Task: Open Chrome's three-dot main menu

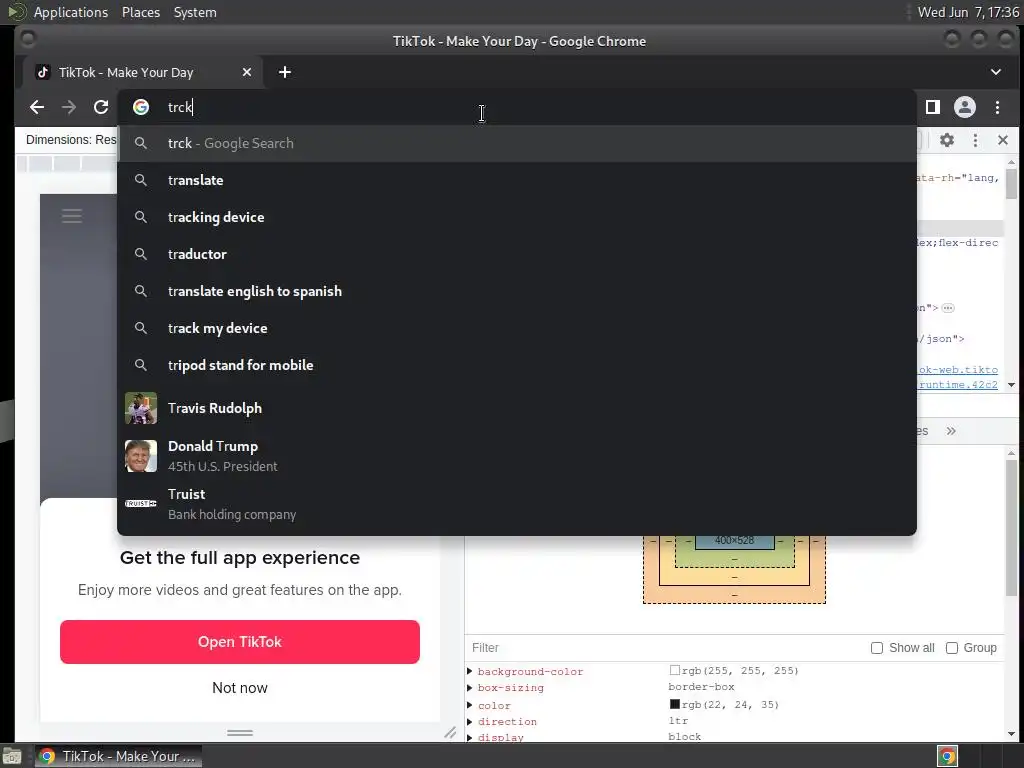Action: 997,107
